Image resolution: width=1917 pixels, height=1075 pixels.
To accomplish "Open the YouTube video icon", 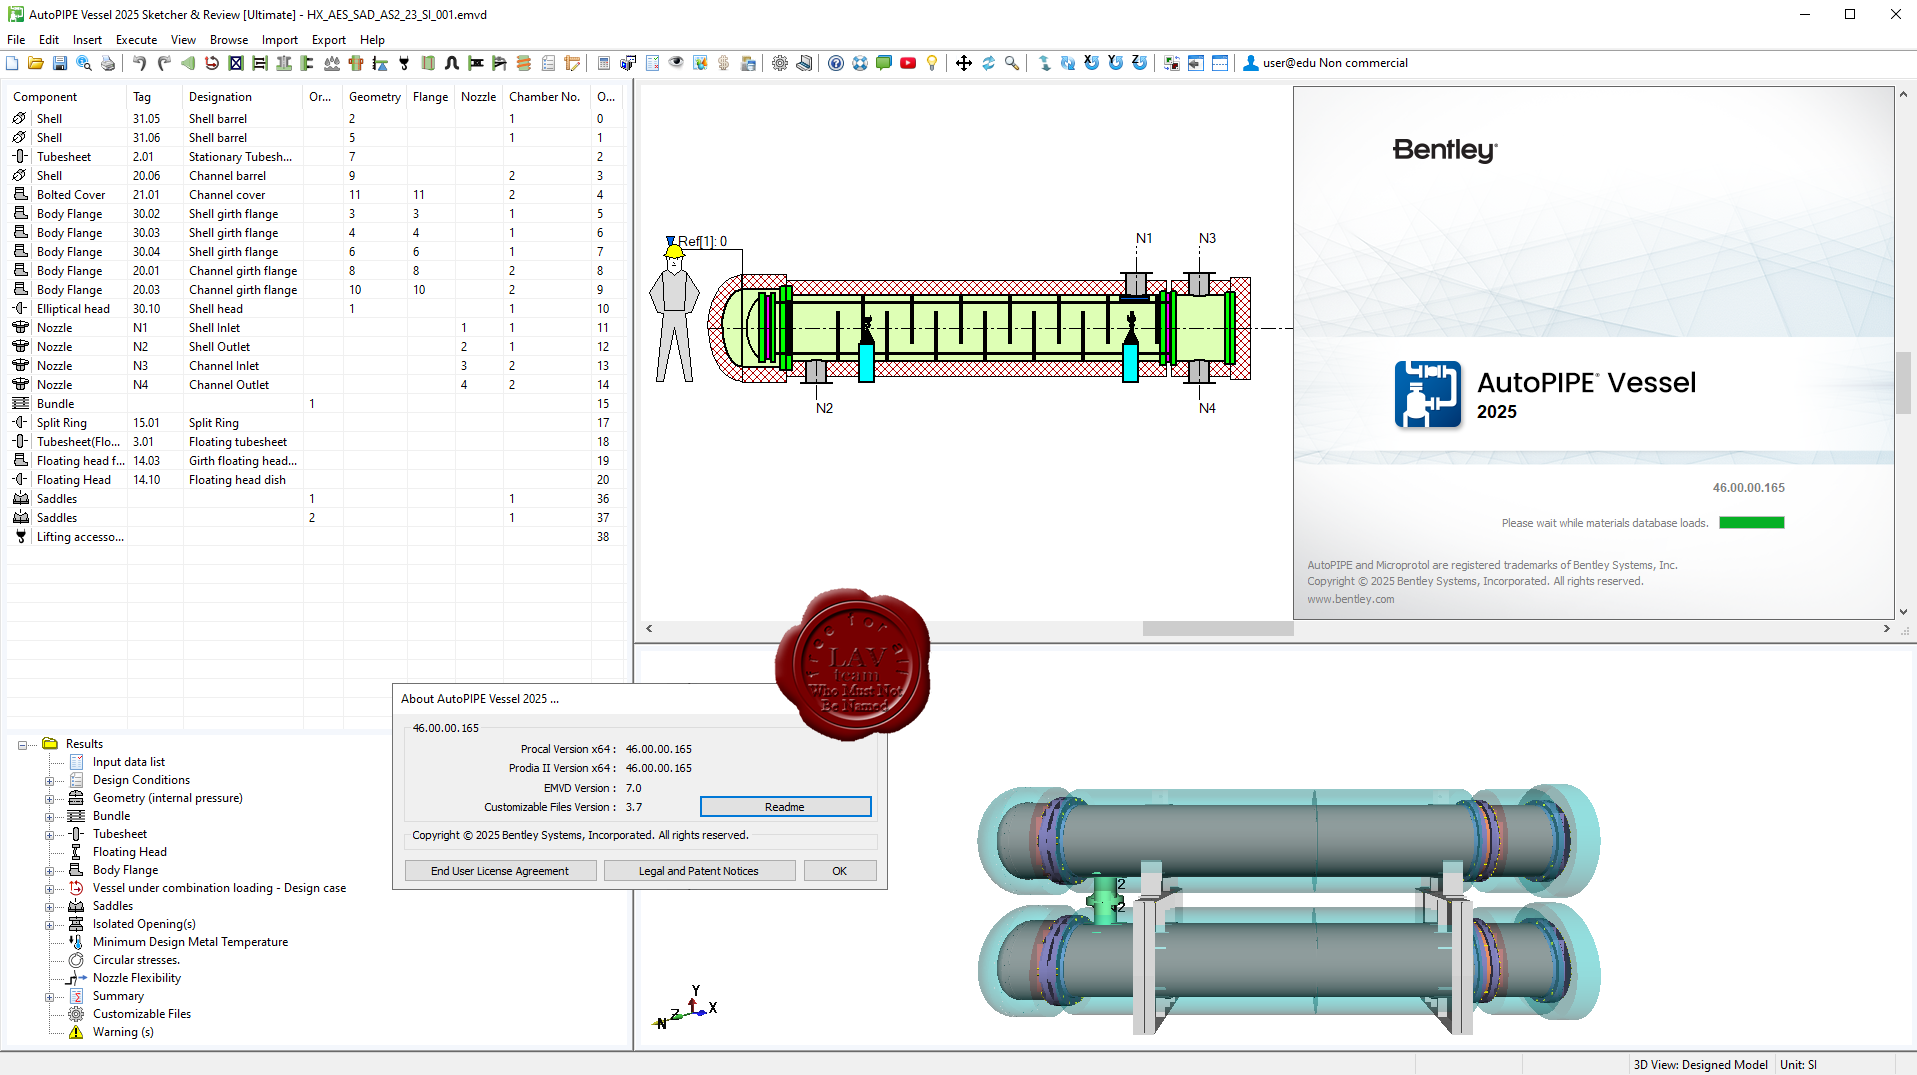I will (908, 63).
